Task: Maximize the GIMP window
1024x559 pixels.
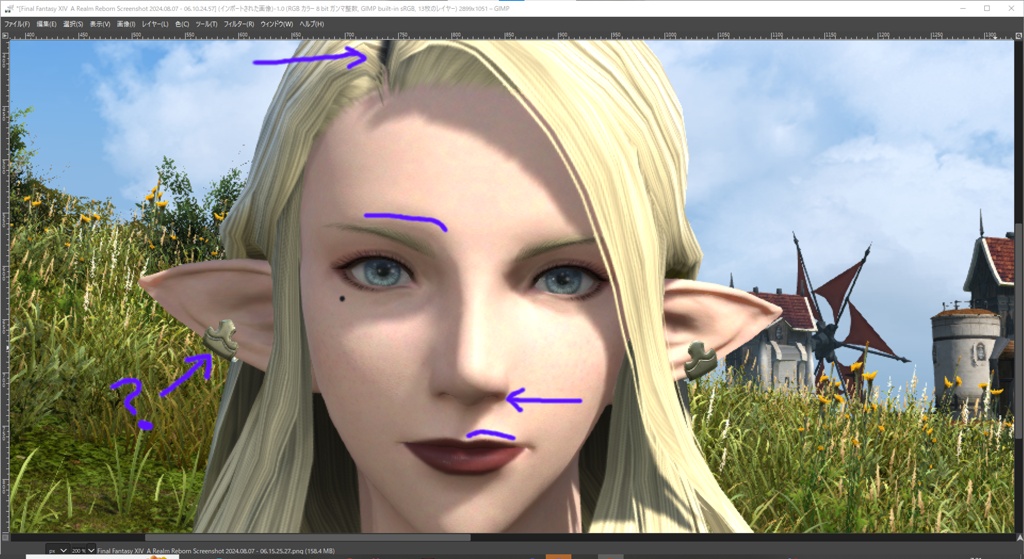Action: pyautogui.click(x=987, y=8)
